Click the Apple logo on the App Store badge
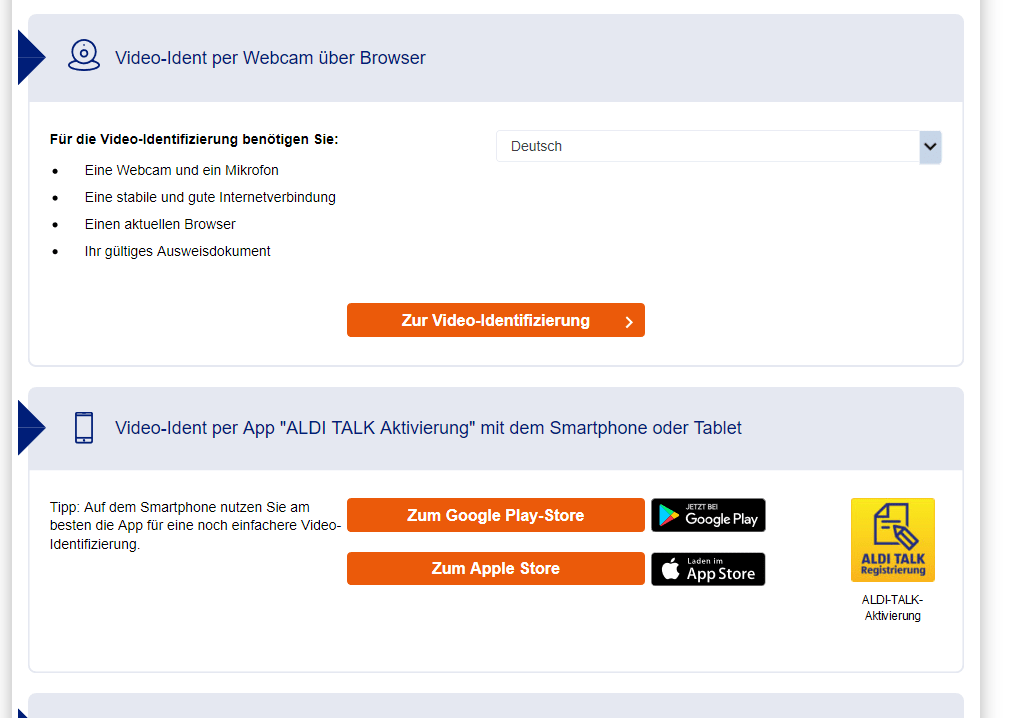 click(671, 569)
